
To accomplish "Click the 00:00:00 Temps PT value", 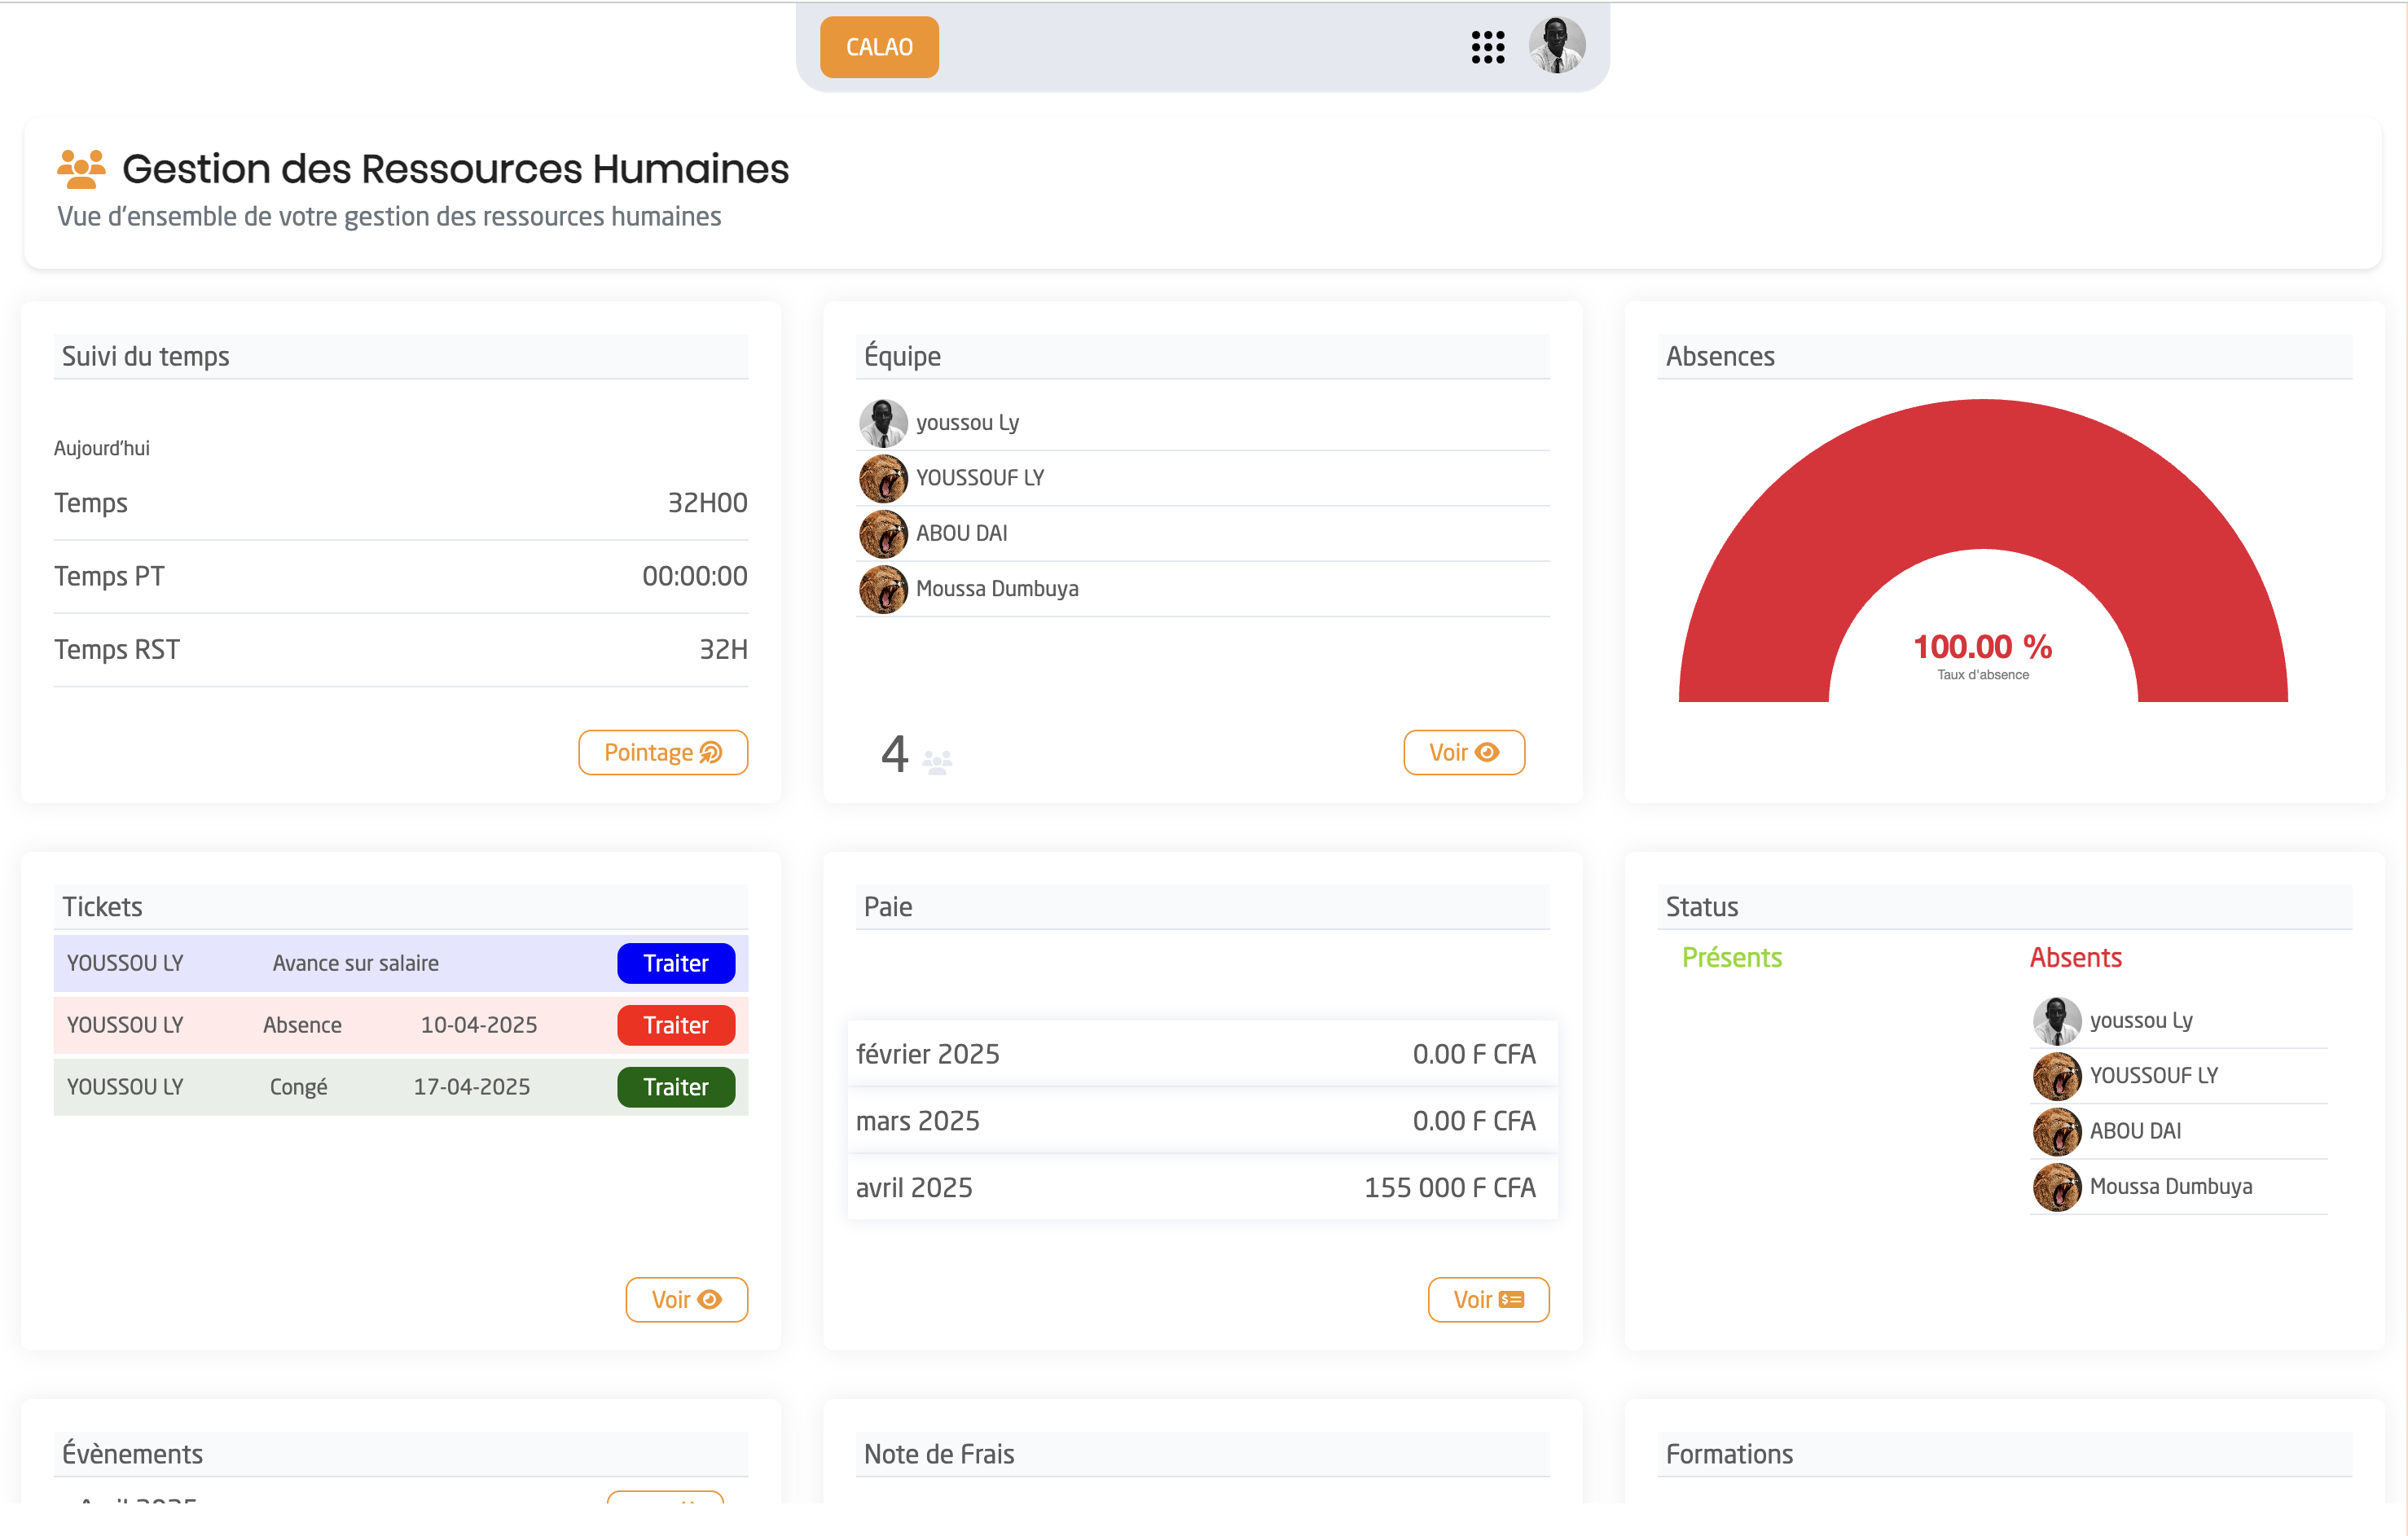I will [x=694, y=576].
